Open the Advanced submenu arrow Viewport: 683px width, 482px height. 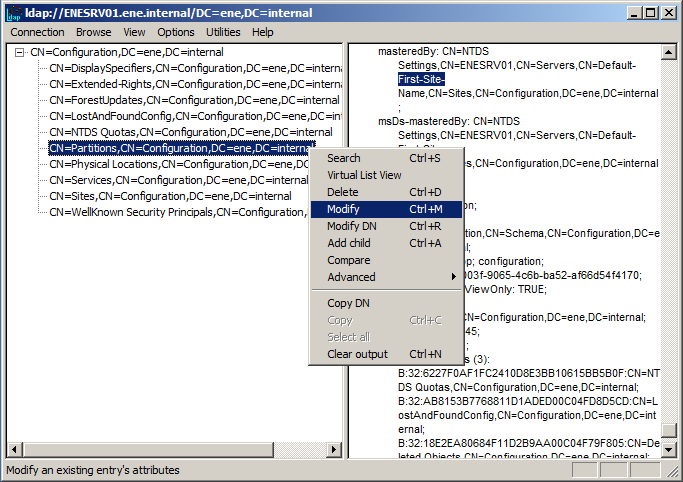click(453, 277)
